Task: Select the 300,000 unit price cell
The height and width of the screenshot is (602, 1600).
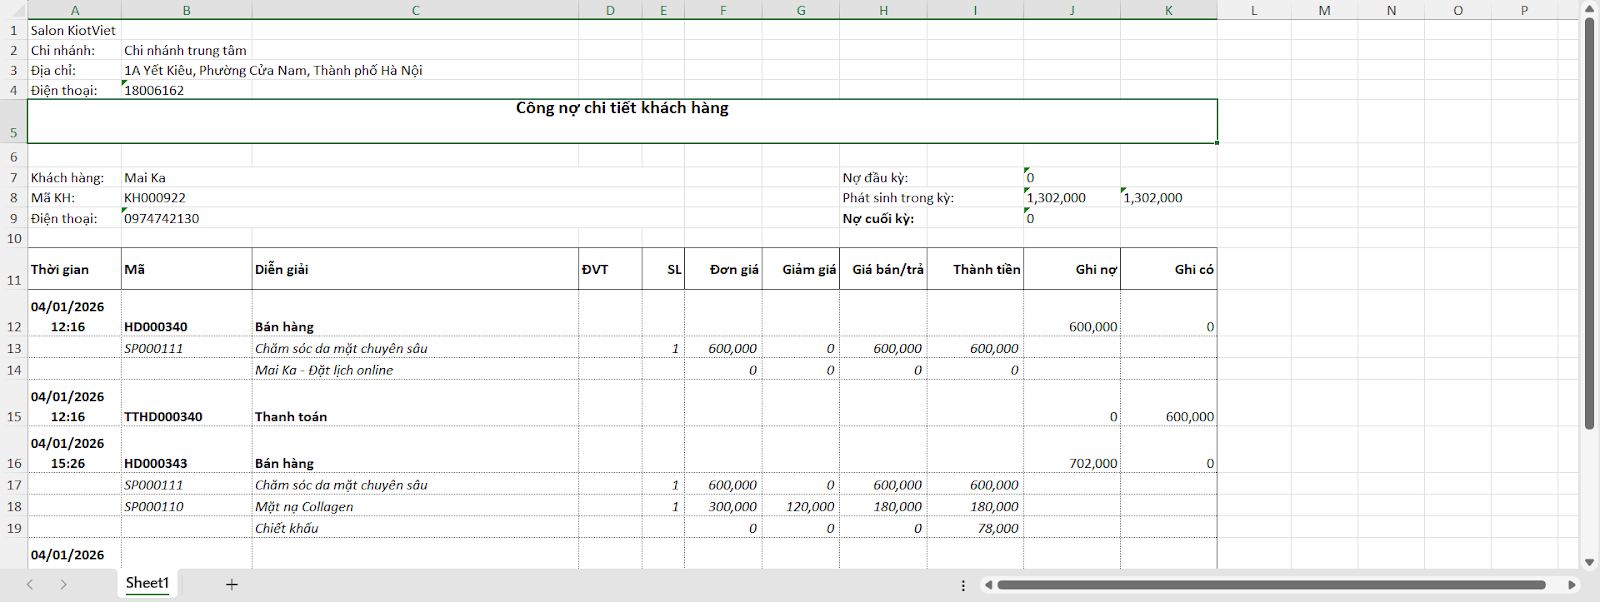Action: [x=723, y=506]
